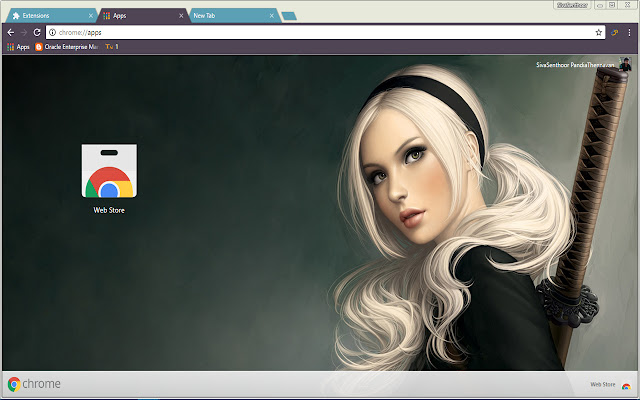Open the Web Store app icon
The width and height of the screenshot is (640, 400).
tap(109, 171)
